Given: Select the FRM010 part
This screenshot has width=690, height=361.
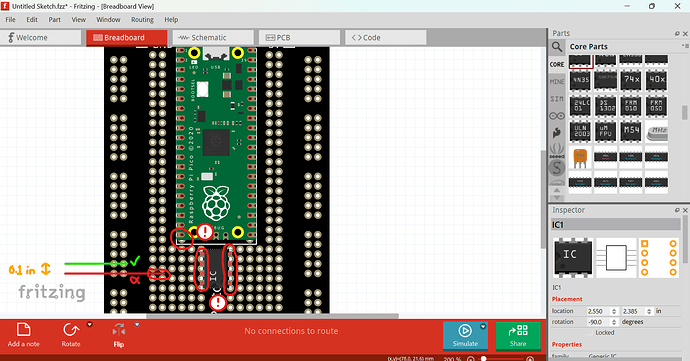Looking at the screenshot, I should pyautogui.click(x=631, y=106).
